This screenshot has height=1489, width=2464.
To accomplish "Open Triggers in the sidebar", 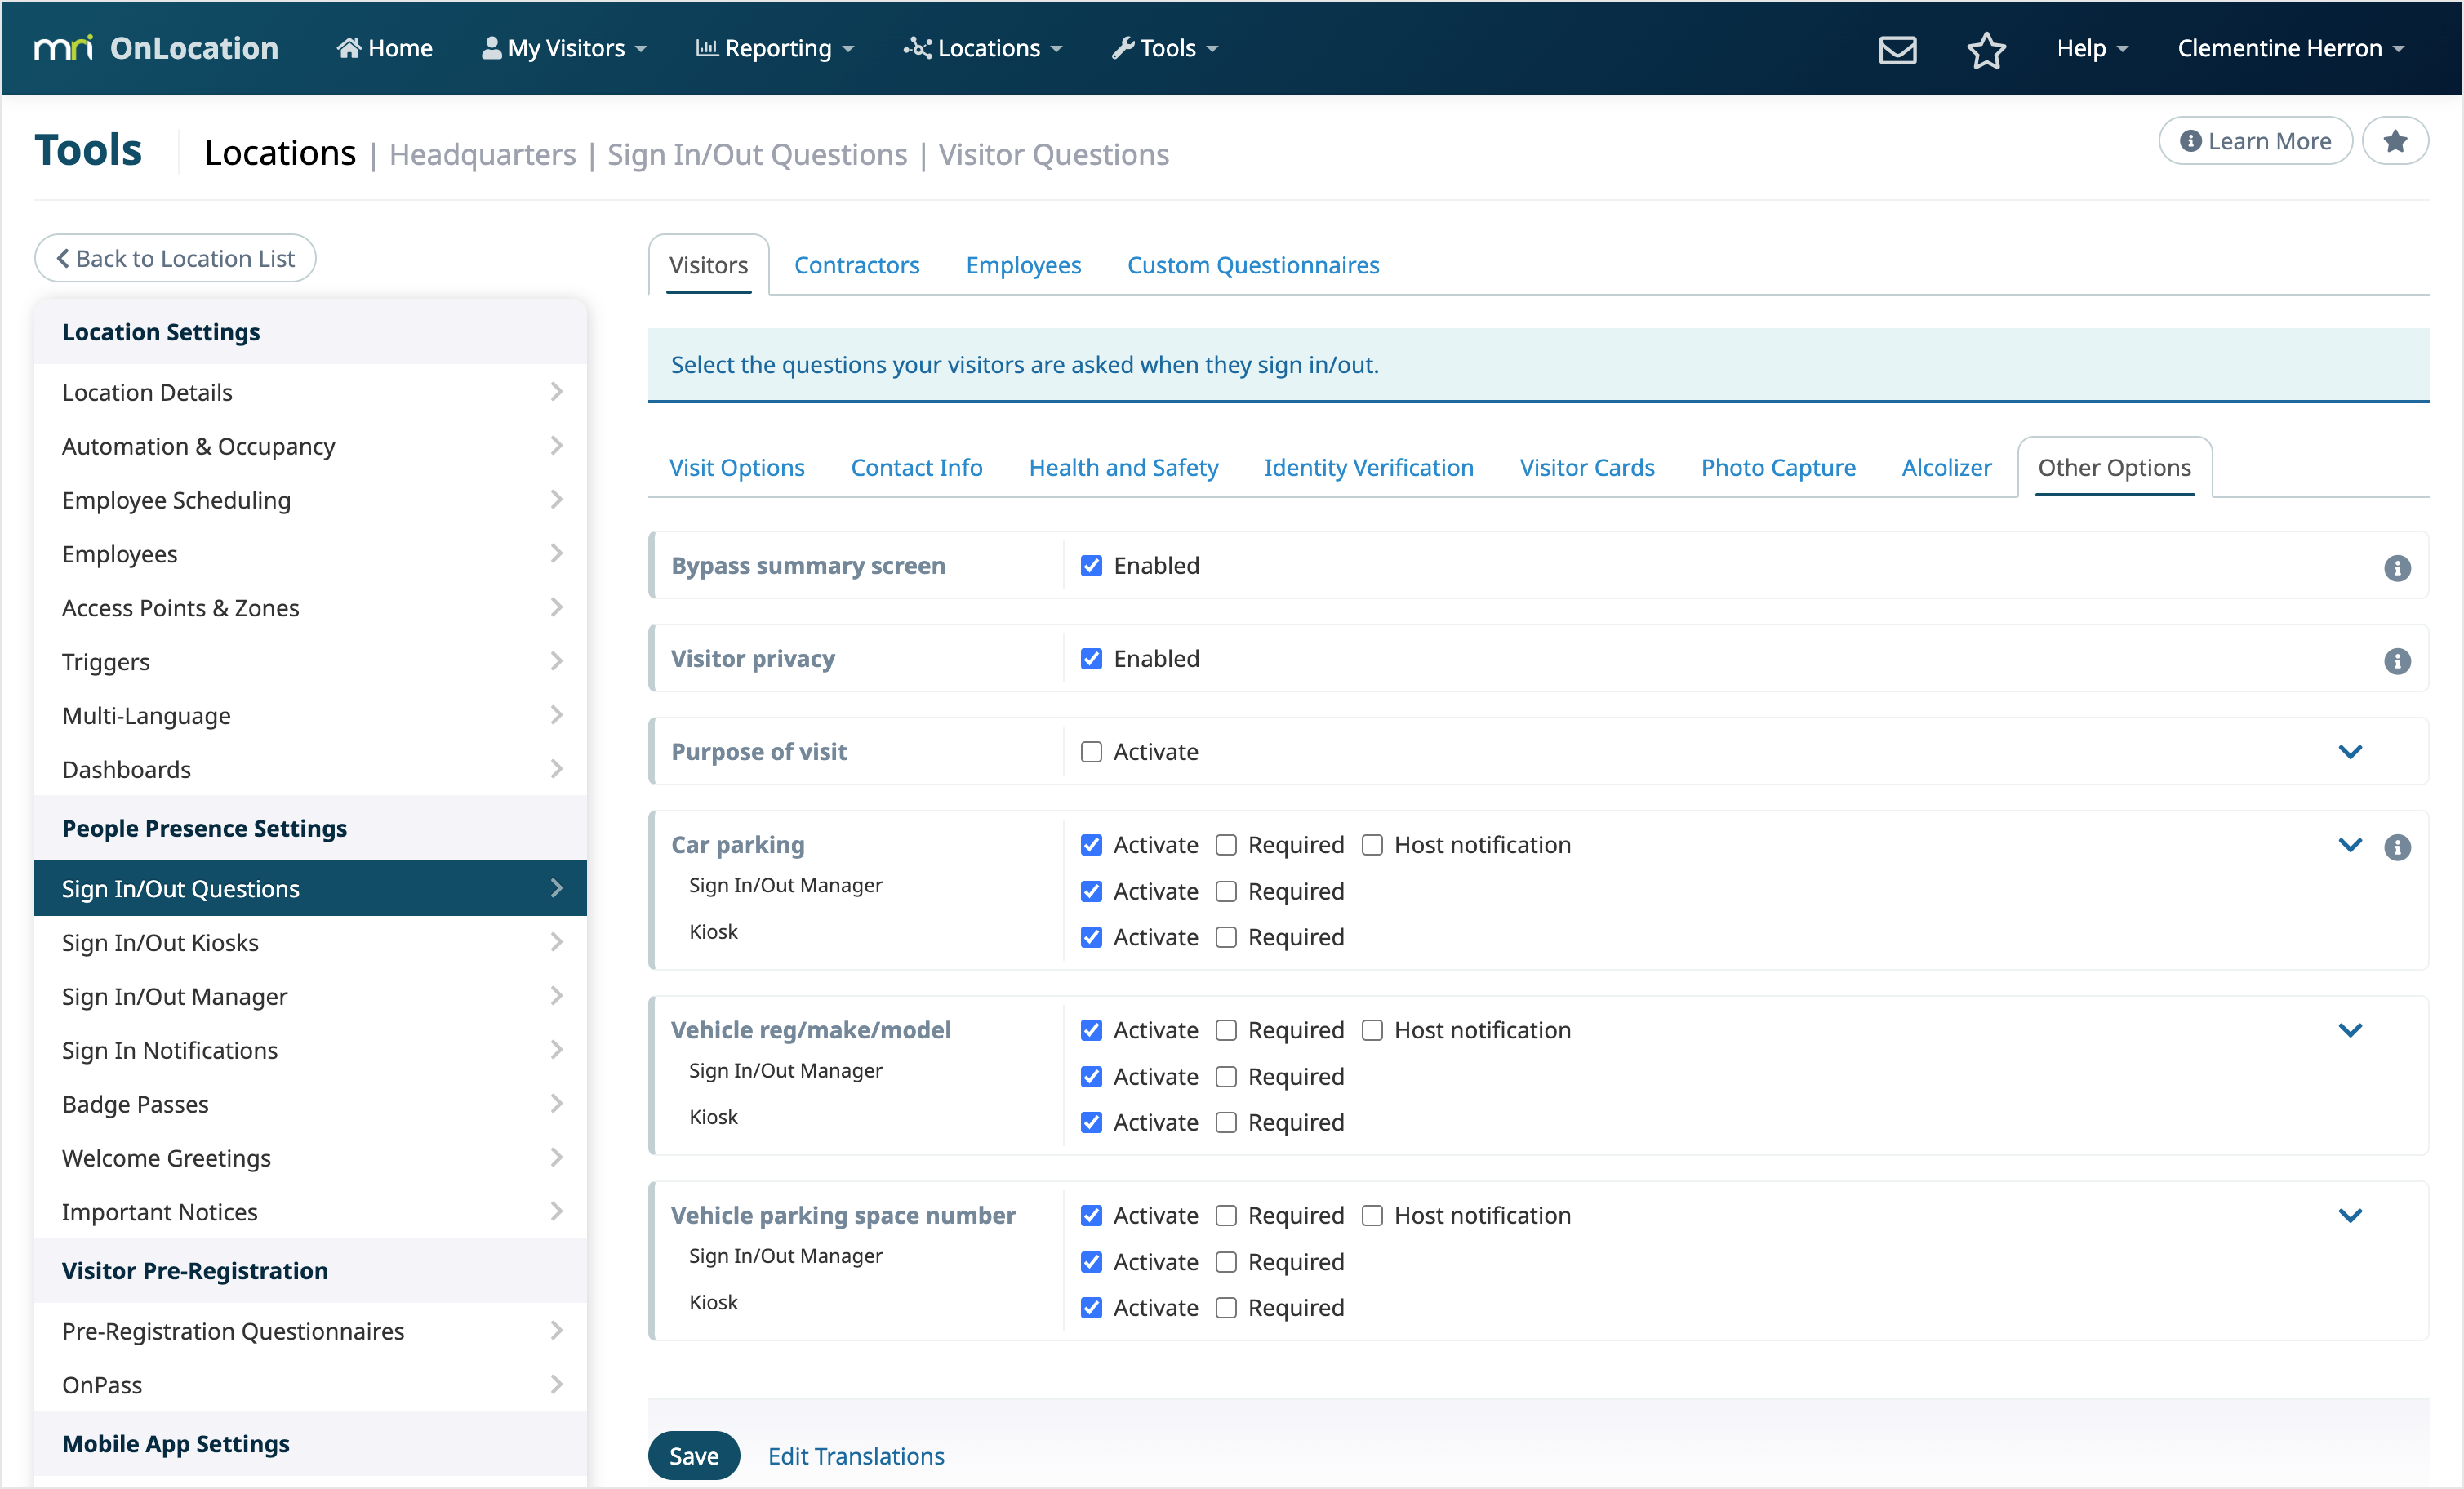I will point(310,662).
